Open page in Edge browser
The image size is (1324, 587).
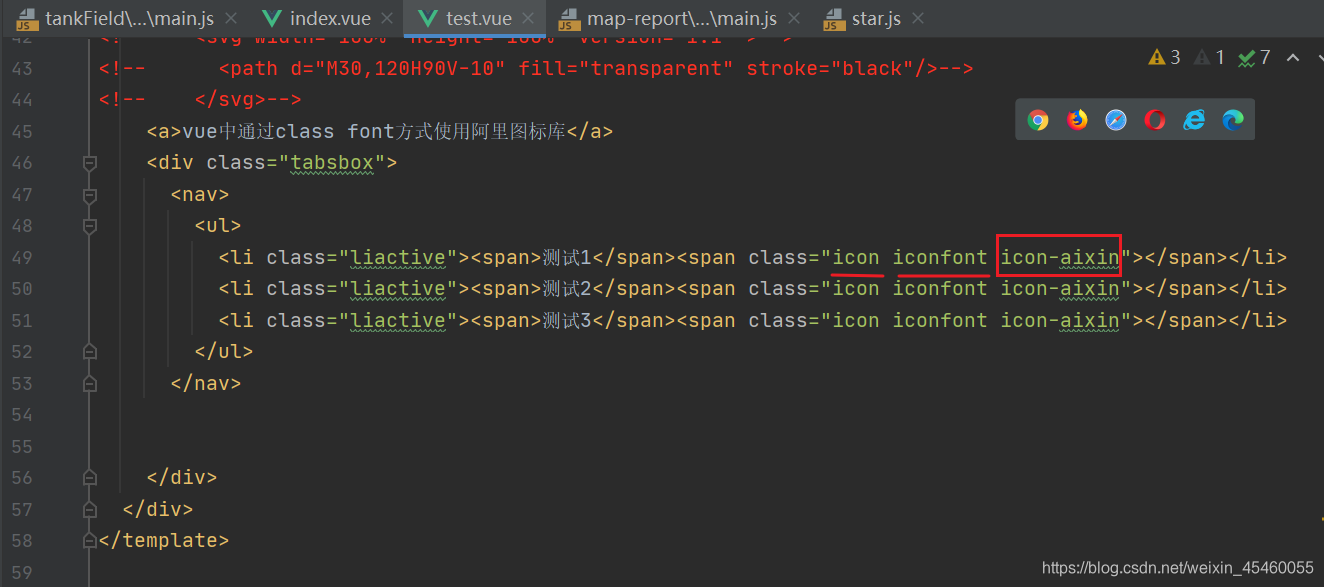click(1233, 120)
